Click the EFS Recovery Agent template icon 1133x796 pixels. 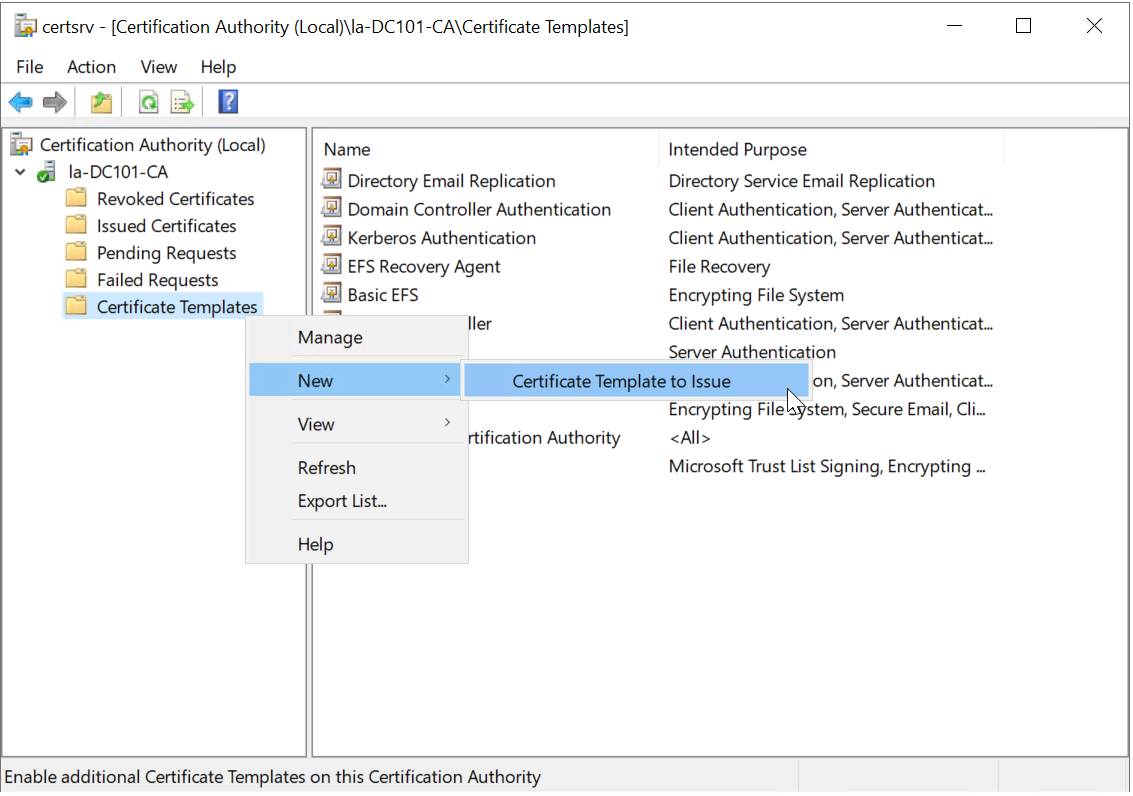332,267
